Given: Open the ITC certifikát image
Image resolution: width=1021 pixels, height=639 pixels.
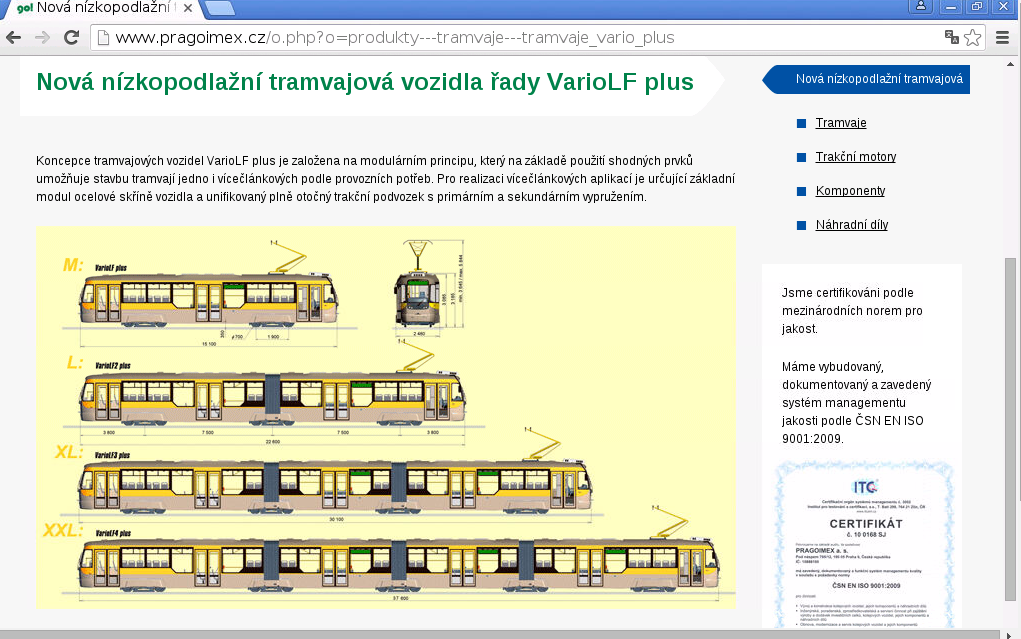Looking at the screenshot, I should point(865,545).
